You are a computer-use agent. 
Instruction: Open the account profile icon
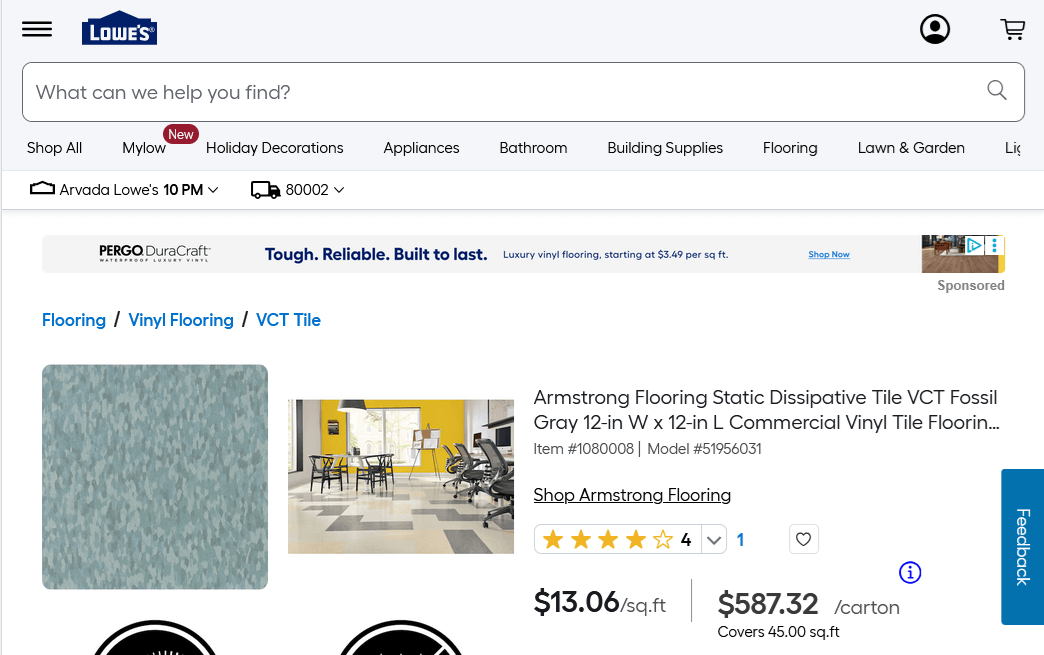(x=935, y=29)
